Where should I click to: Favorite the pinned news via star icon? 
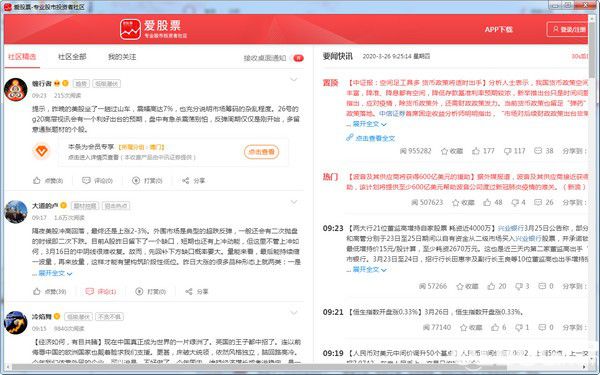(x=444, y=151)
